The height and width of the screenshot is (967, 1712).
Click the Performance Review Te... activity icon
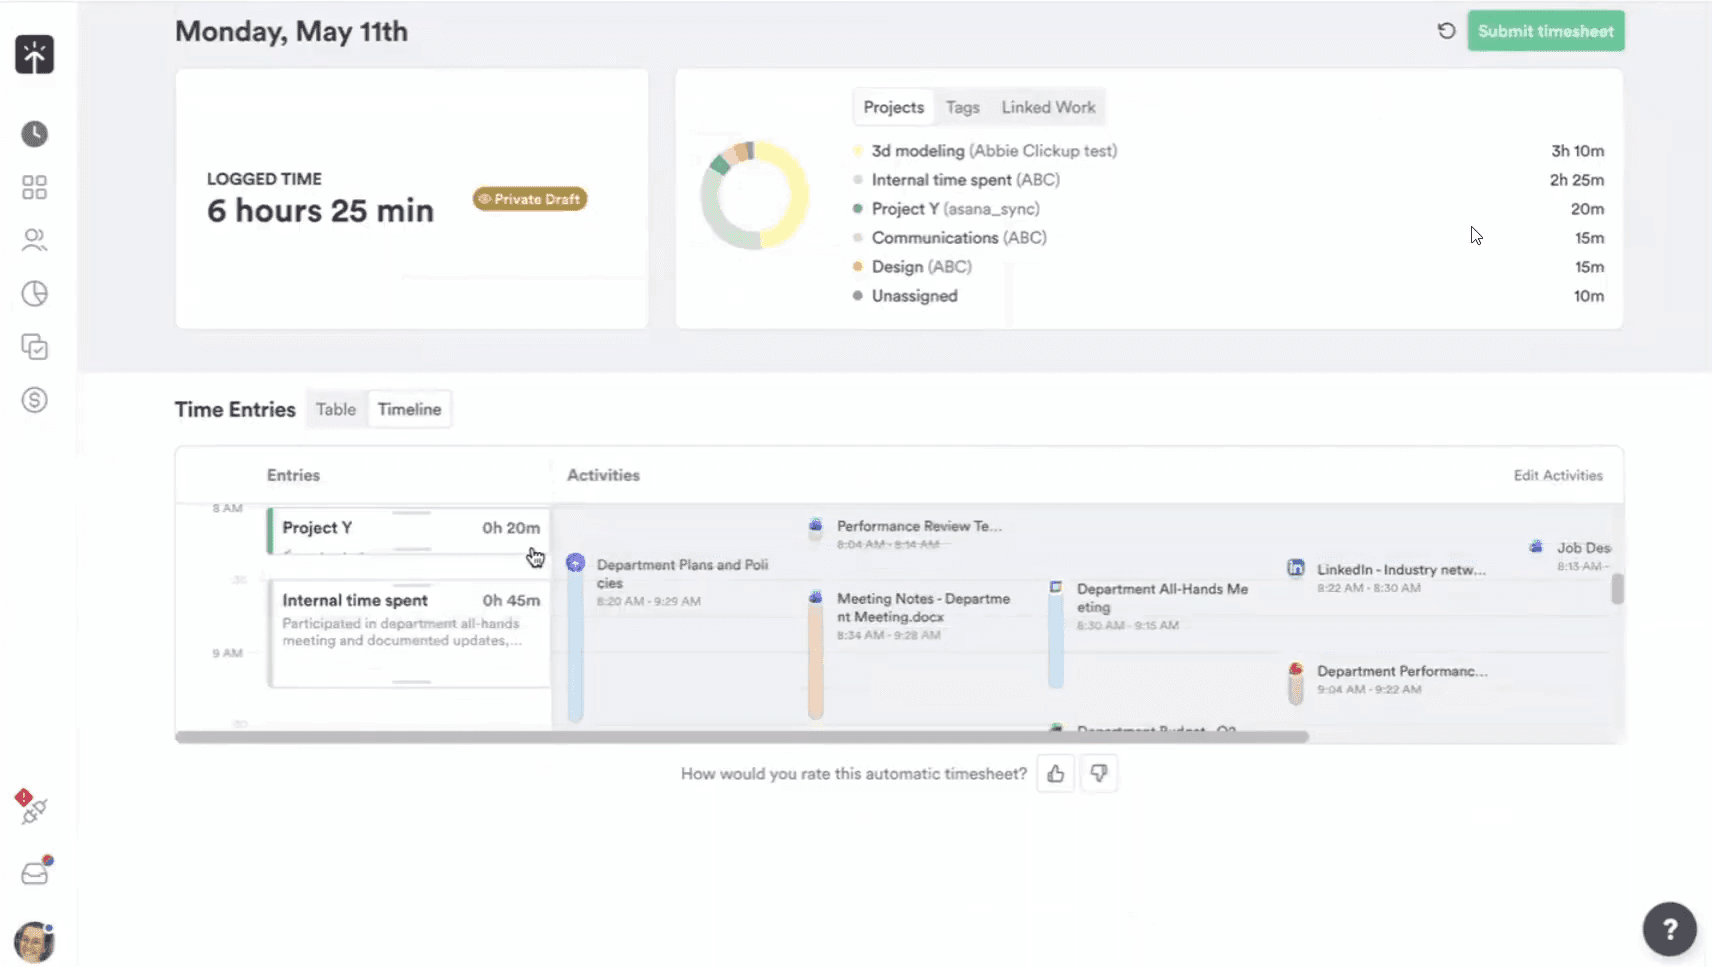click(x=815, y=524)
